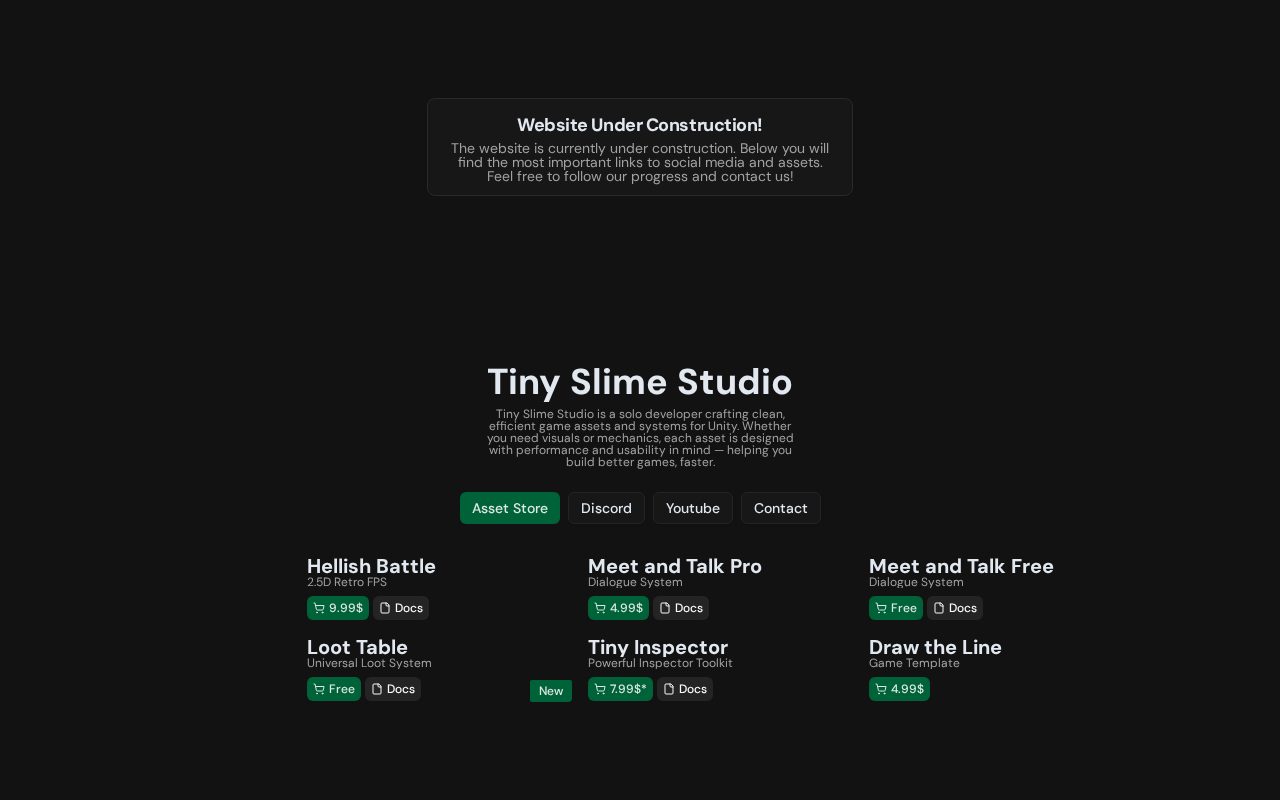This screenshot has width=1280, height=800.
Task: Click the 2.5D Retro FPS subtitle
Action: coord(347,582)
